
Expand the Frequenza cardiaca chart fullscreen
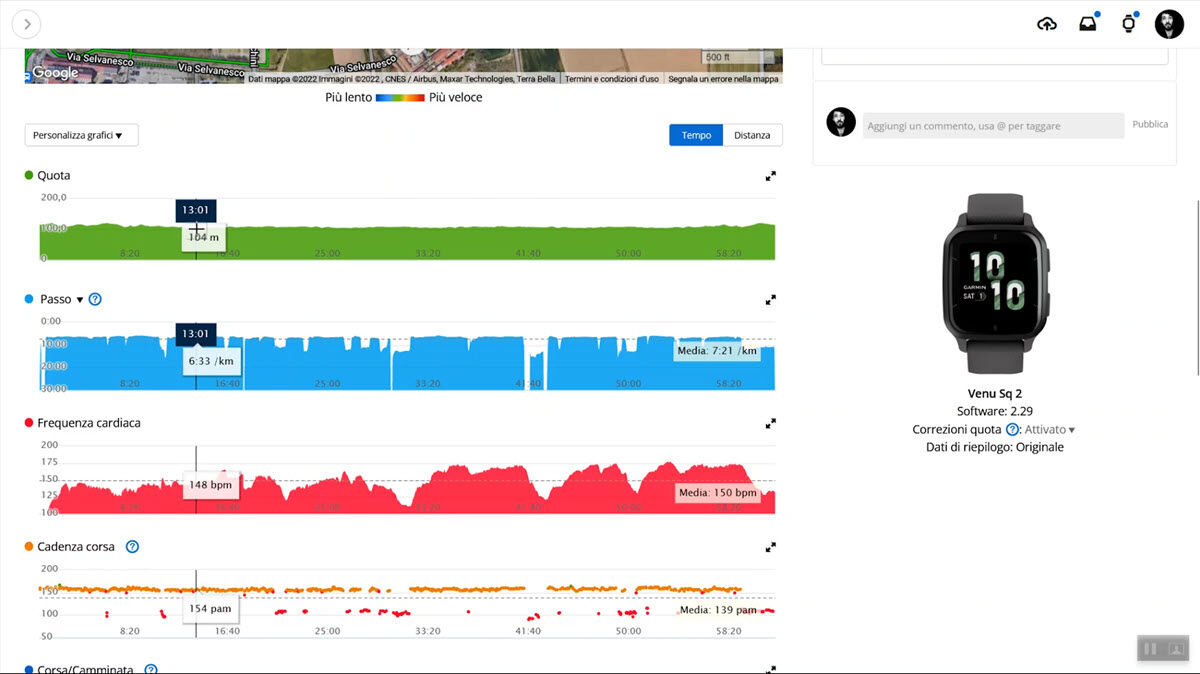pos(771,424)
